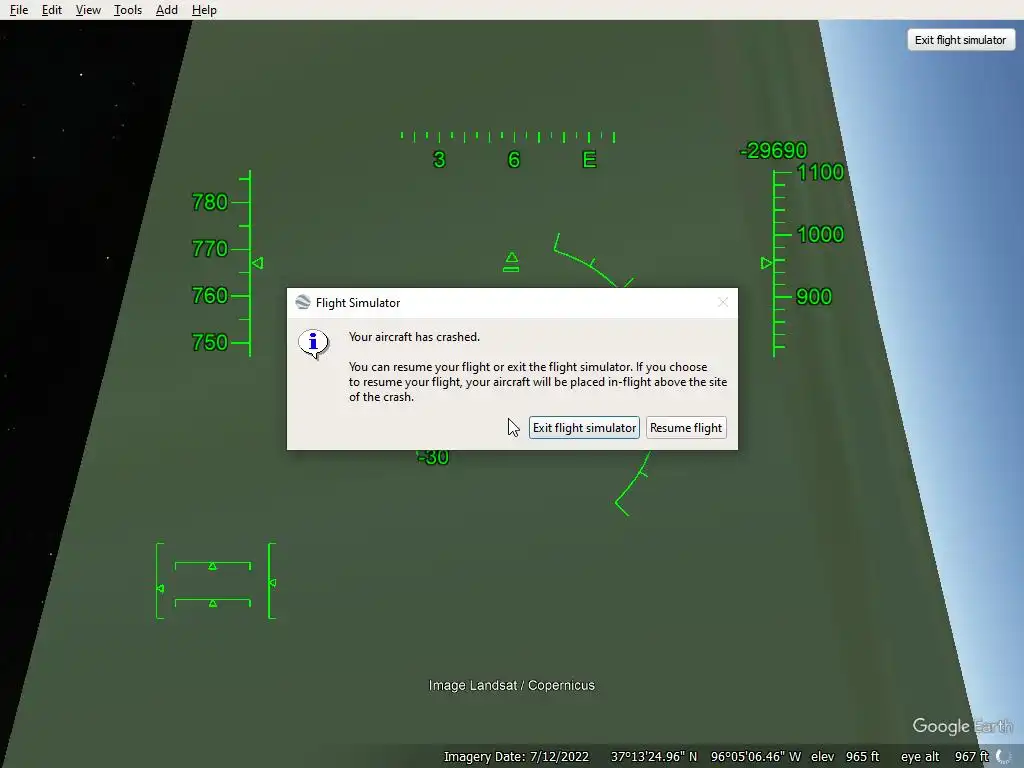Click Exit flight simulator in the crash dialog

pyautogui.click(x=584, y=428)
